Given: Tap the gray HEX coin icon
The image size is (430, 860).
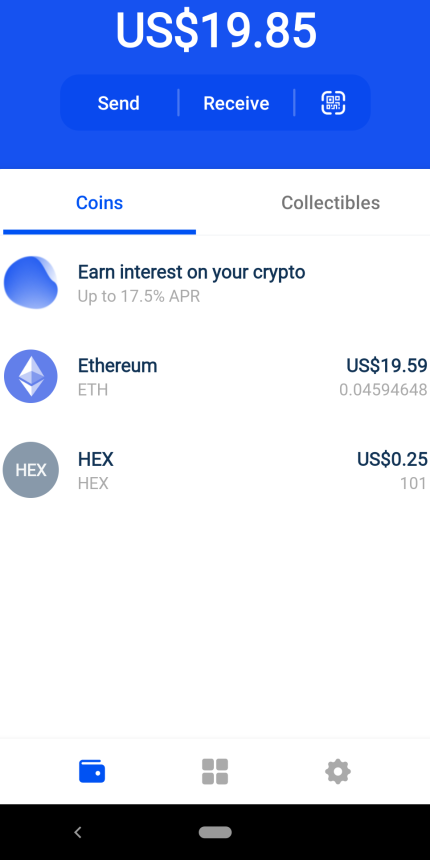Looking at the screenshot, I should pos(31,470).
